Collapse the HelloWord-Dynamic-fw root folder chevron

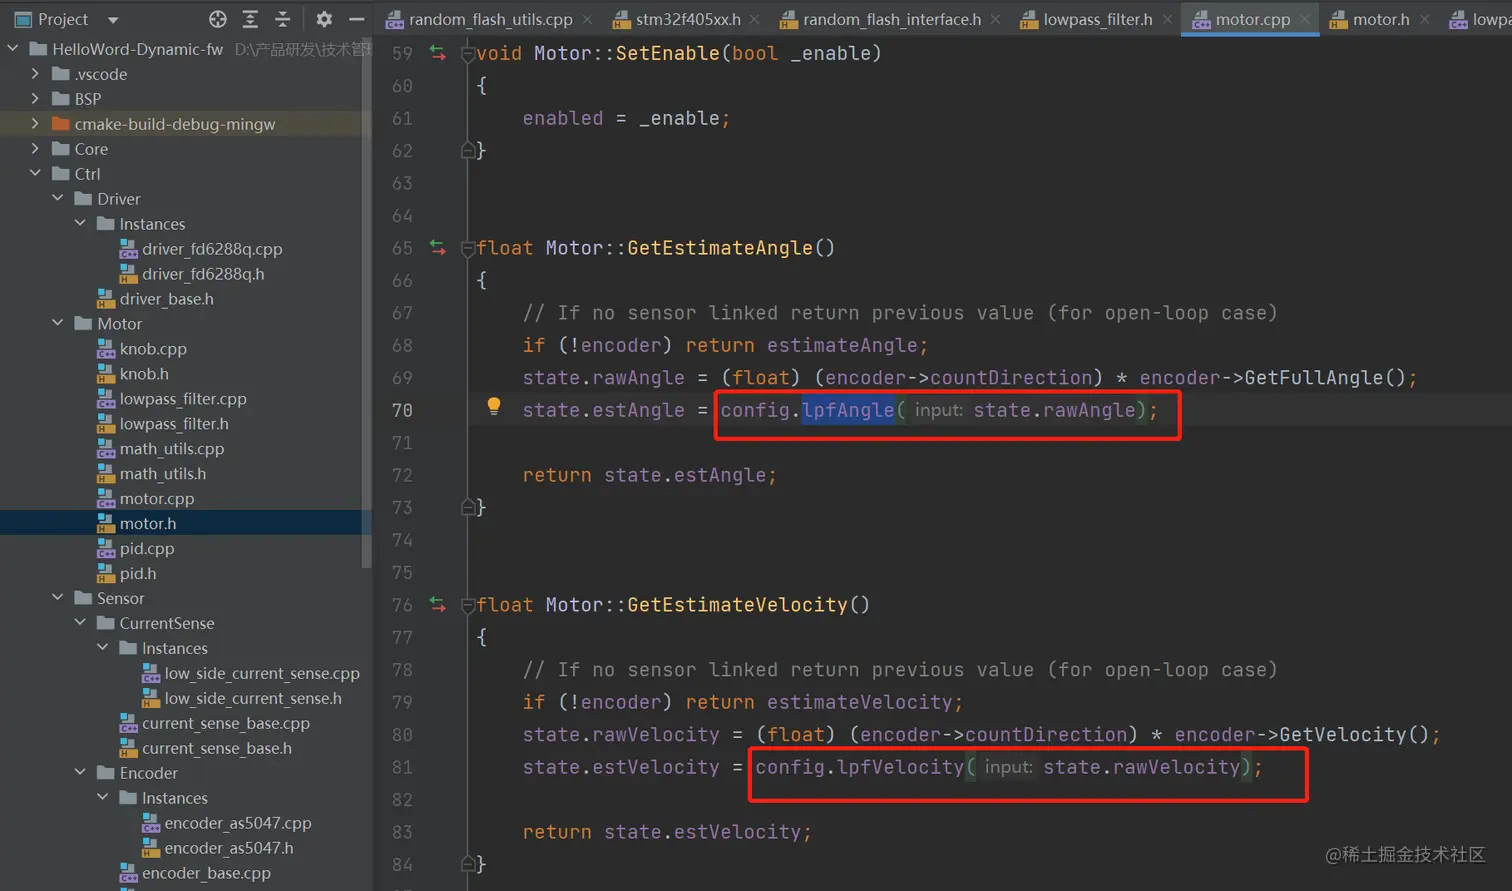coord(13,48)
